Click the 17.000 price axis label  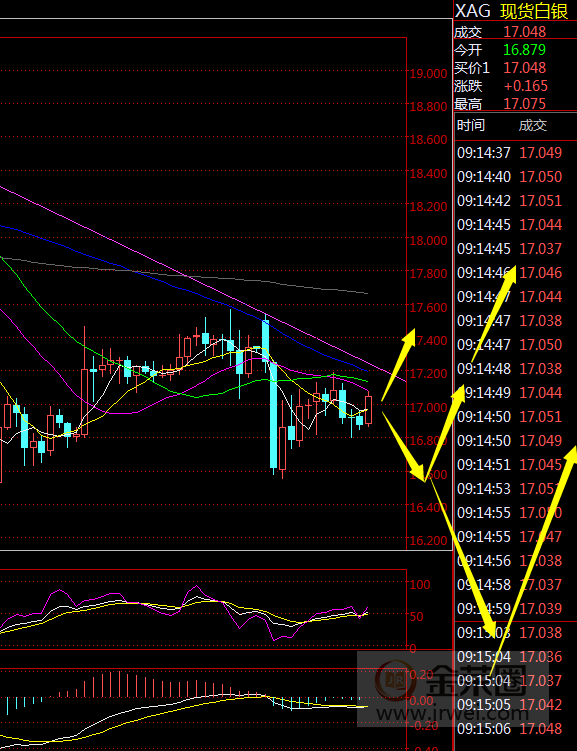[428, 407]
